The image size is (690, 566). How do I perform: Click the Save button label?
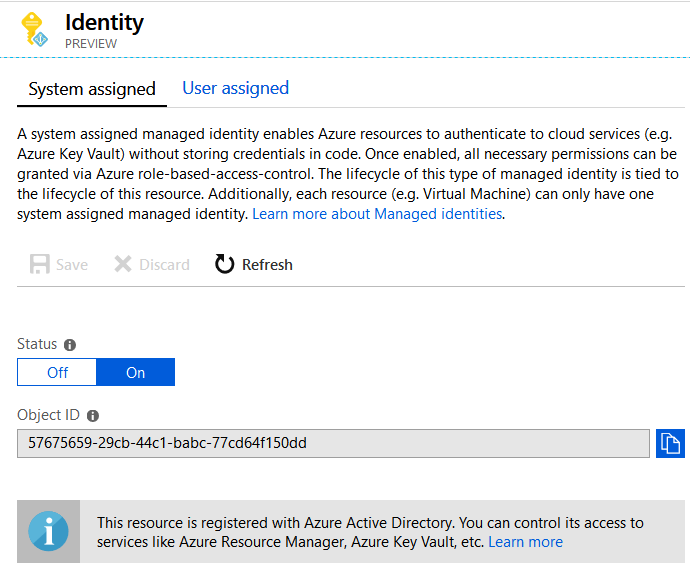pyautogui.click(x=72, y=265)
